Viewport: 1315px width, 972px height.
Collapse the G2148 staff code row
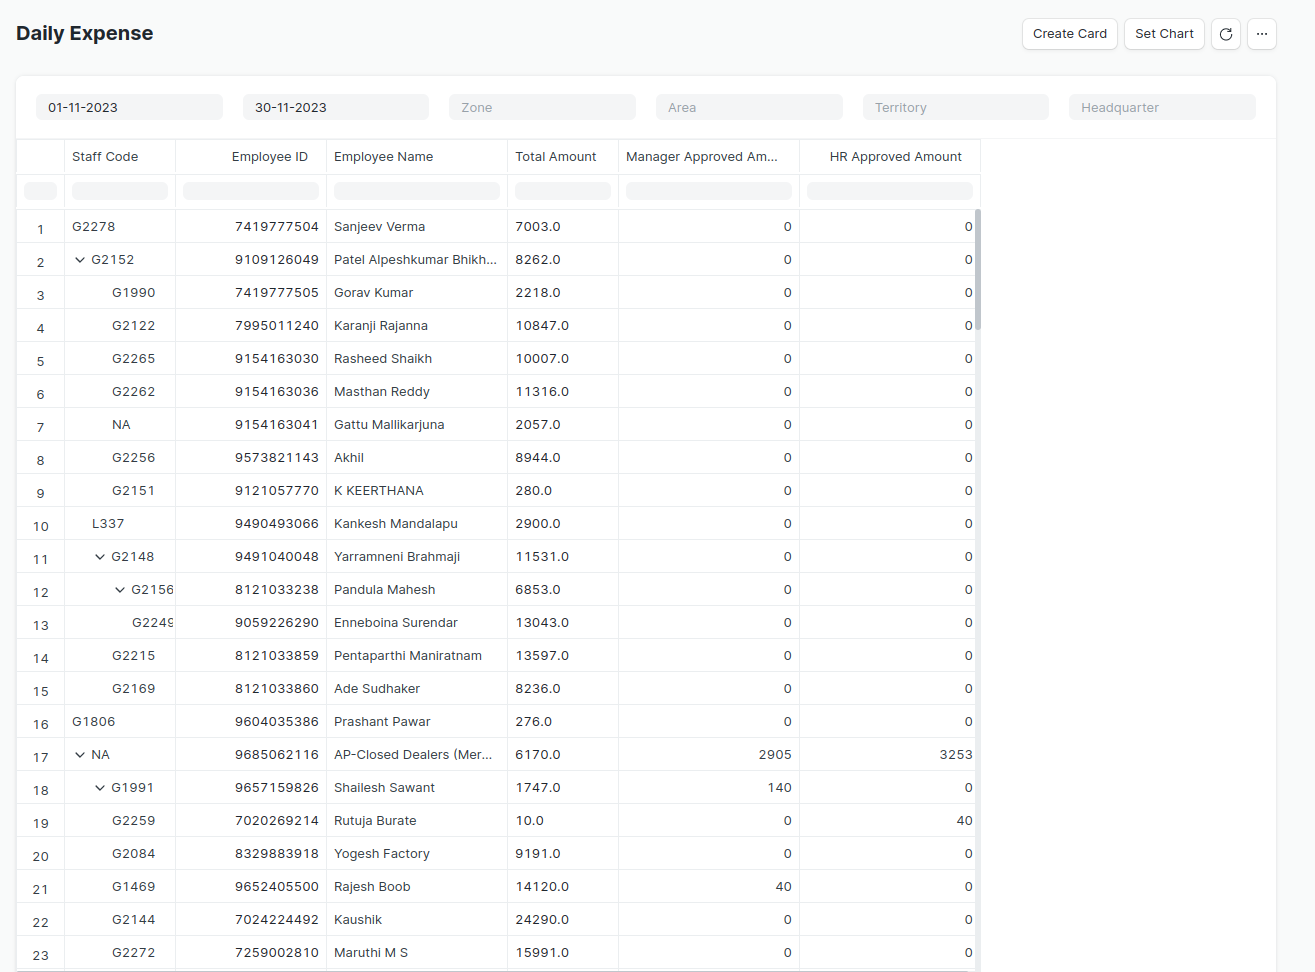[100, 557]
